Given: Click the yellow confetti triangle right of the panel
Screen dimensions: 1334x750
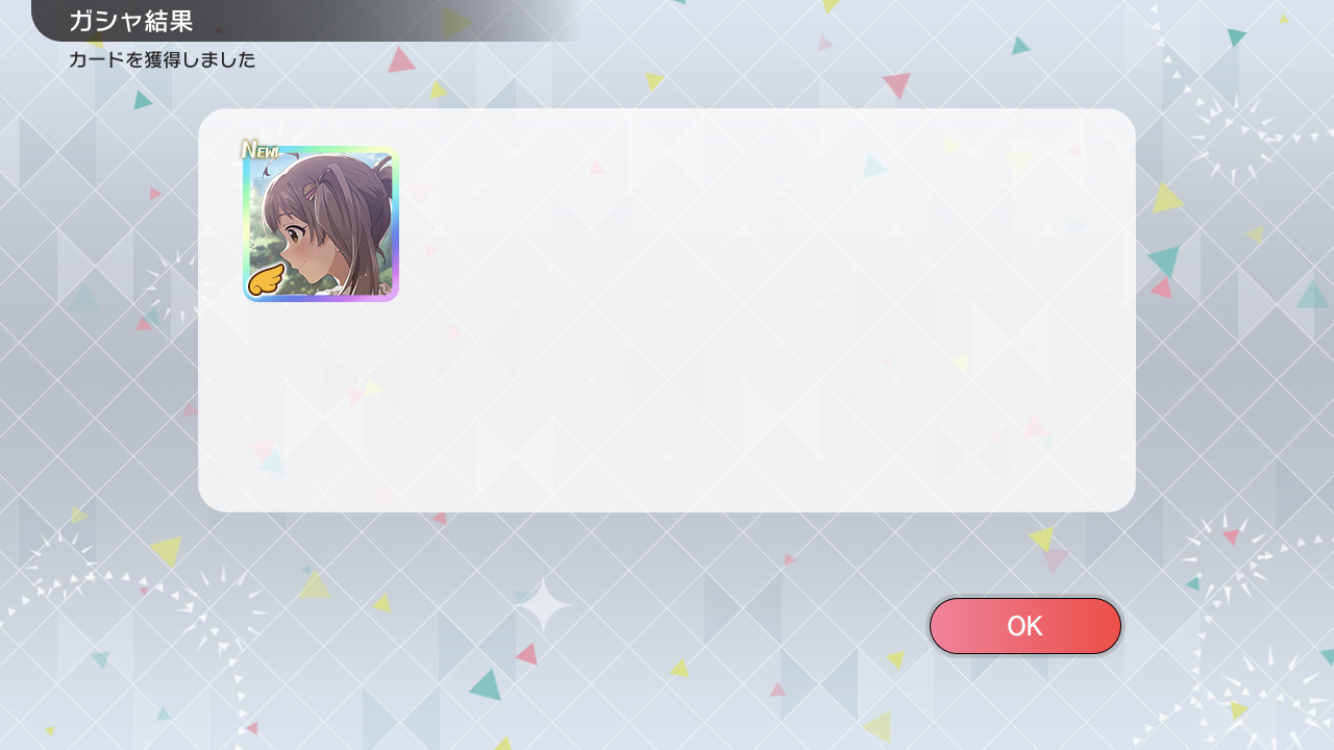Looking at the screenshot, I should click(x=1168, y=198).
